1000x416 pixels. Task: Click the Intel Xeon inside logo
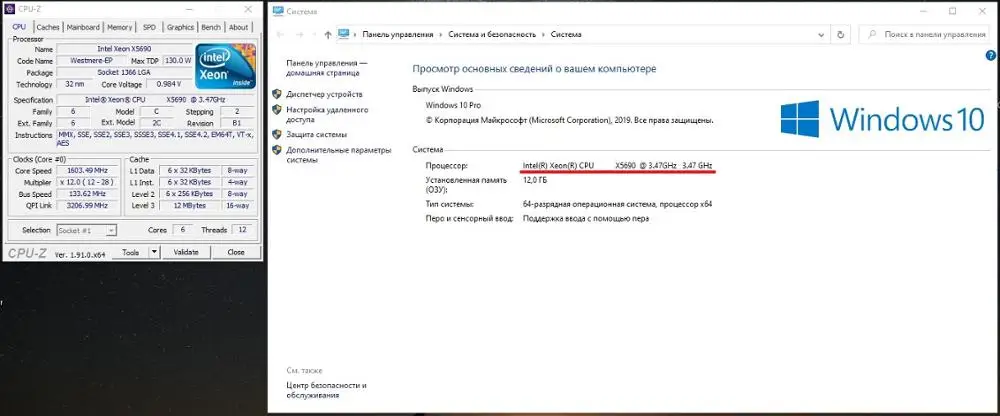click(225, 66)
